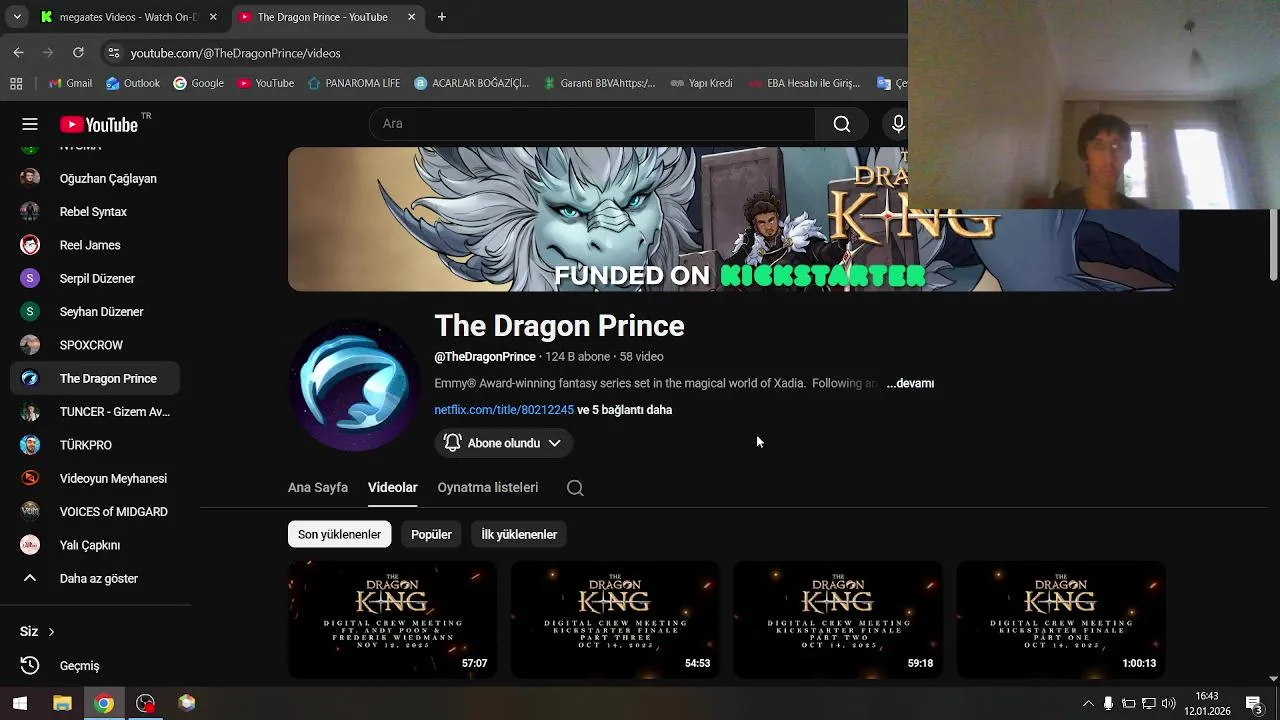The height and width of the screenshot is (720, 1280).
Task: Switch to Ana Sayfa channel tab
Action: tap(318, 487)
